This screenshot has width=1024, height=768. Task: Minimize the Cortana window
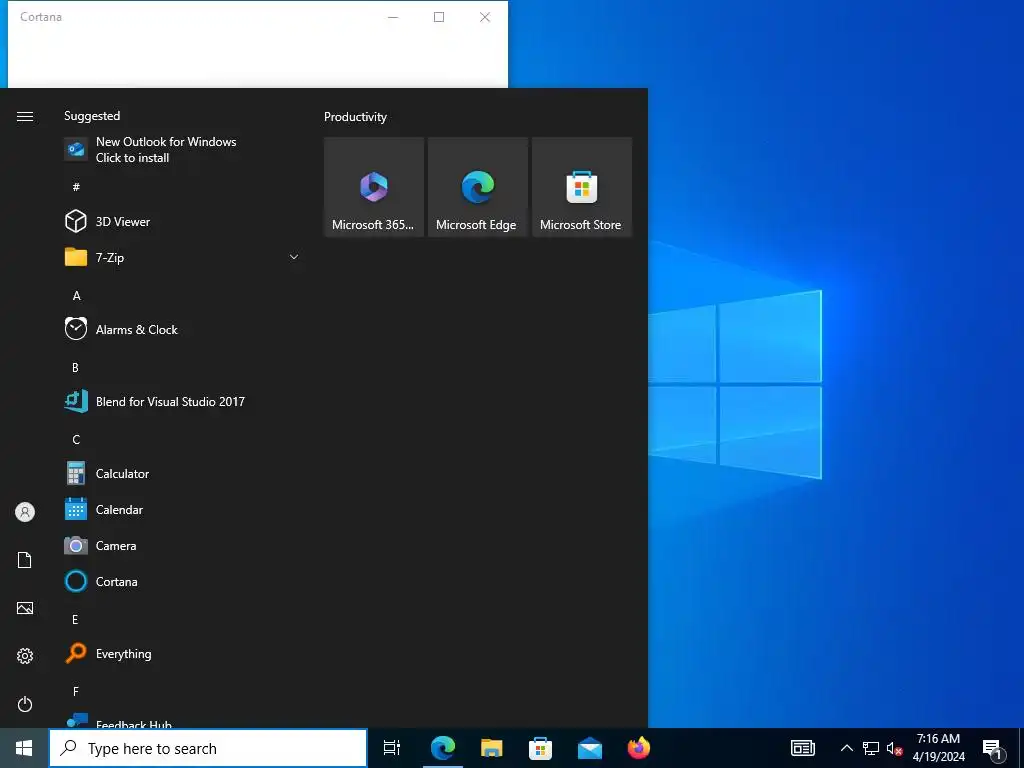coord(393,17)
